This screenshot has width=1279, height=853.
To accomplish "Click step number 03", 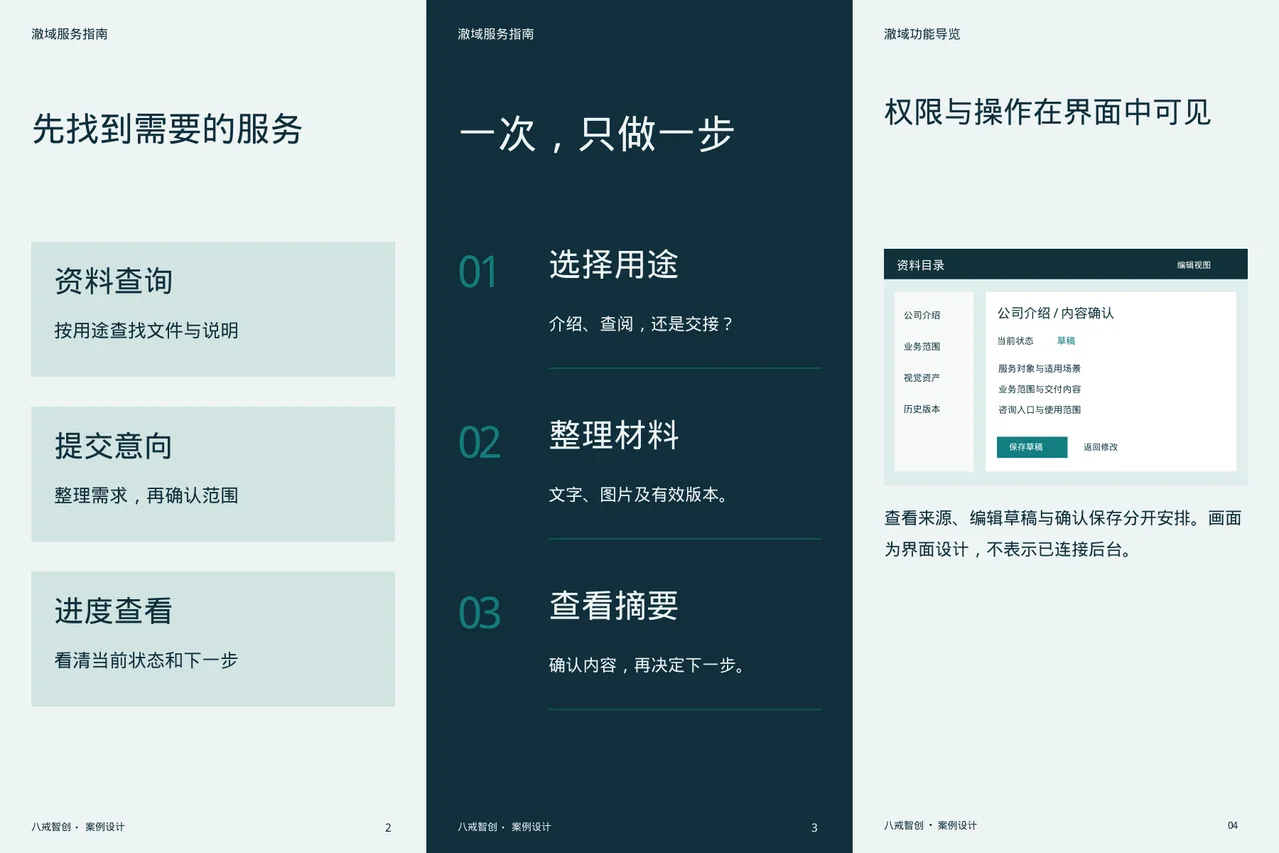I will [479, 613].
